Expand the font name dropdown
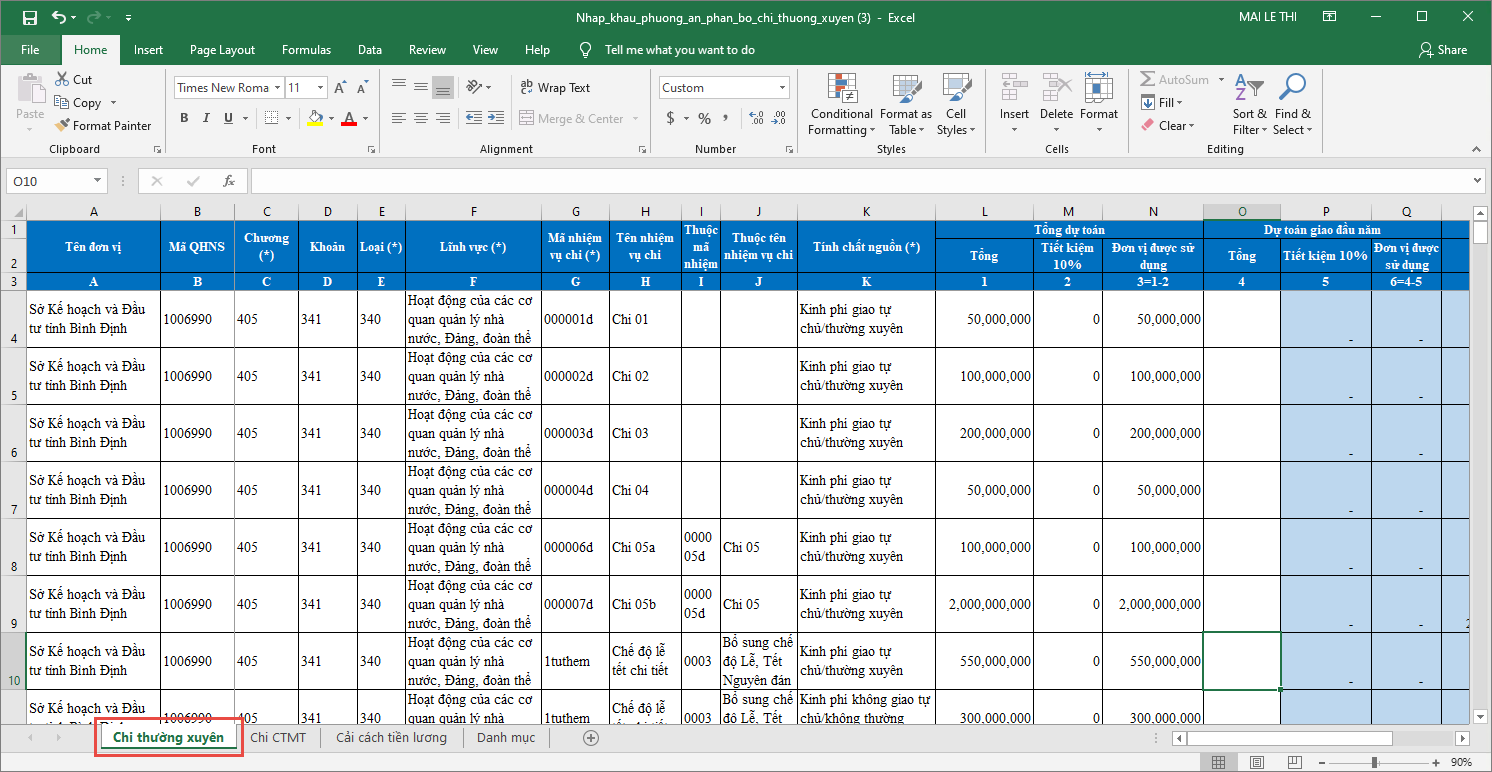Image resolution: width=1492 pixels, height=772 pixels. coord(277,88)
